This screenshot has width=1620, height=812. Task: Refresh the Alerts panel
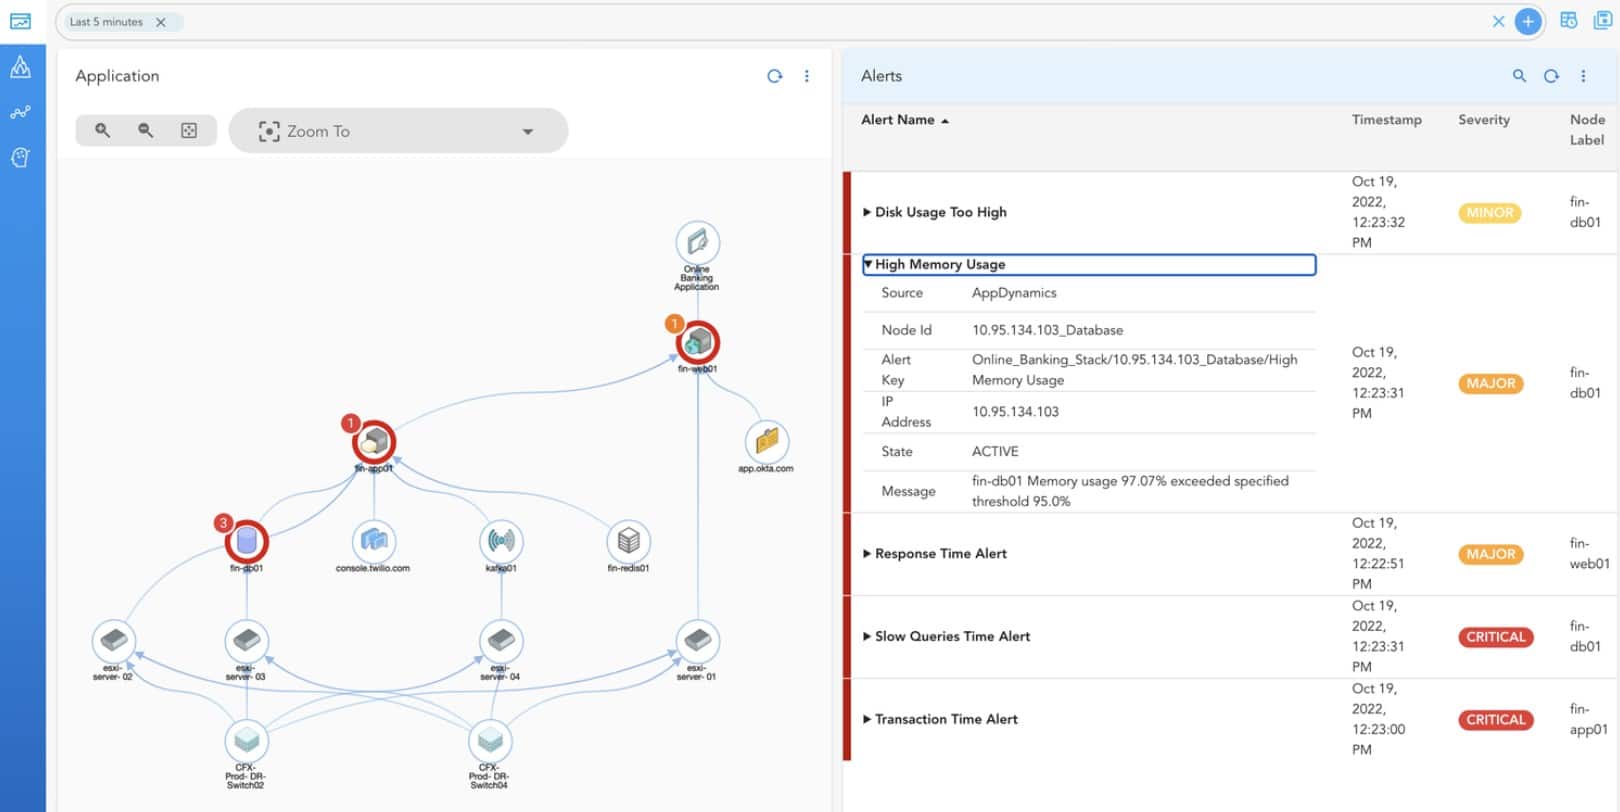tap(1551, 76)
